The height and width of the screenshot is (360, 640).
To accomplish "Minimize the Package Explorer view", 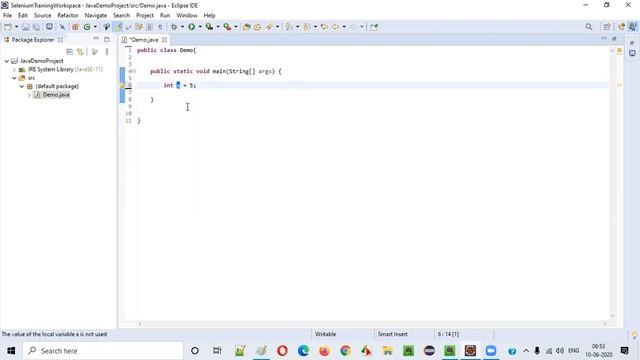I will click(96, 39).
